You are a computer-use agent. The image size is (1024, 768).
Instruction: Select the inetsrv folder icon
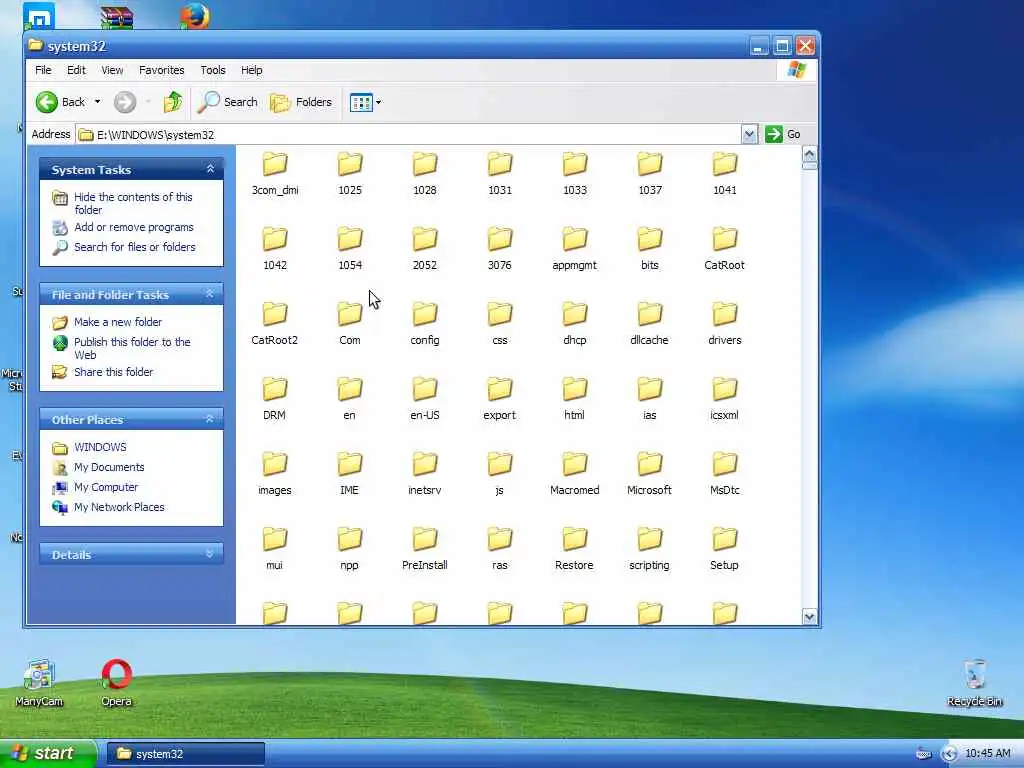424,464
